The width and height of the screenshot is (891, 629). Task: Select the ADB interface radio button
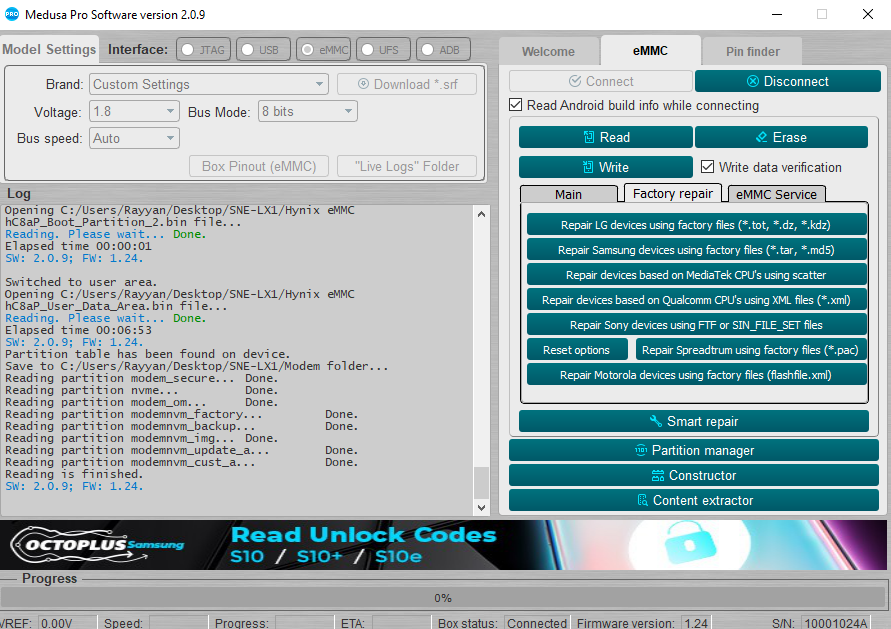point(427,50)
